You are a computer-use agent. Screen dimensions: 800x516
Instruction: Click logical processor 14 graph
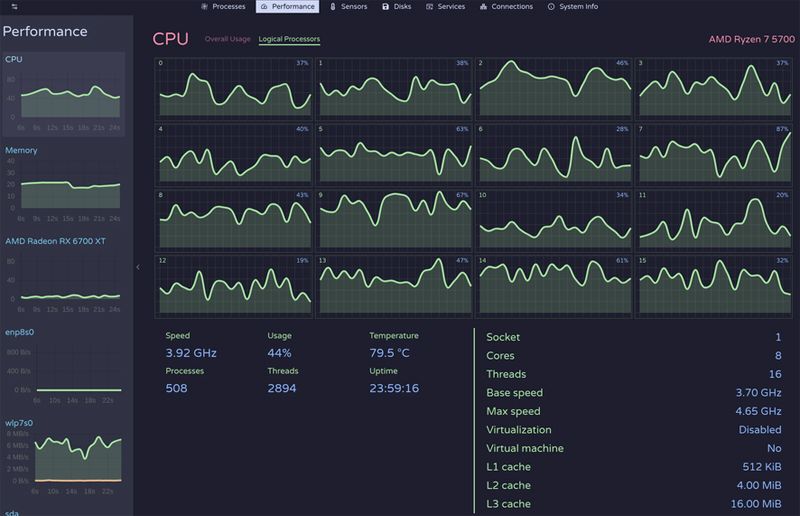point(554,286)
